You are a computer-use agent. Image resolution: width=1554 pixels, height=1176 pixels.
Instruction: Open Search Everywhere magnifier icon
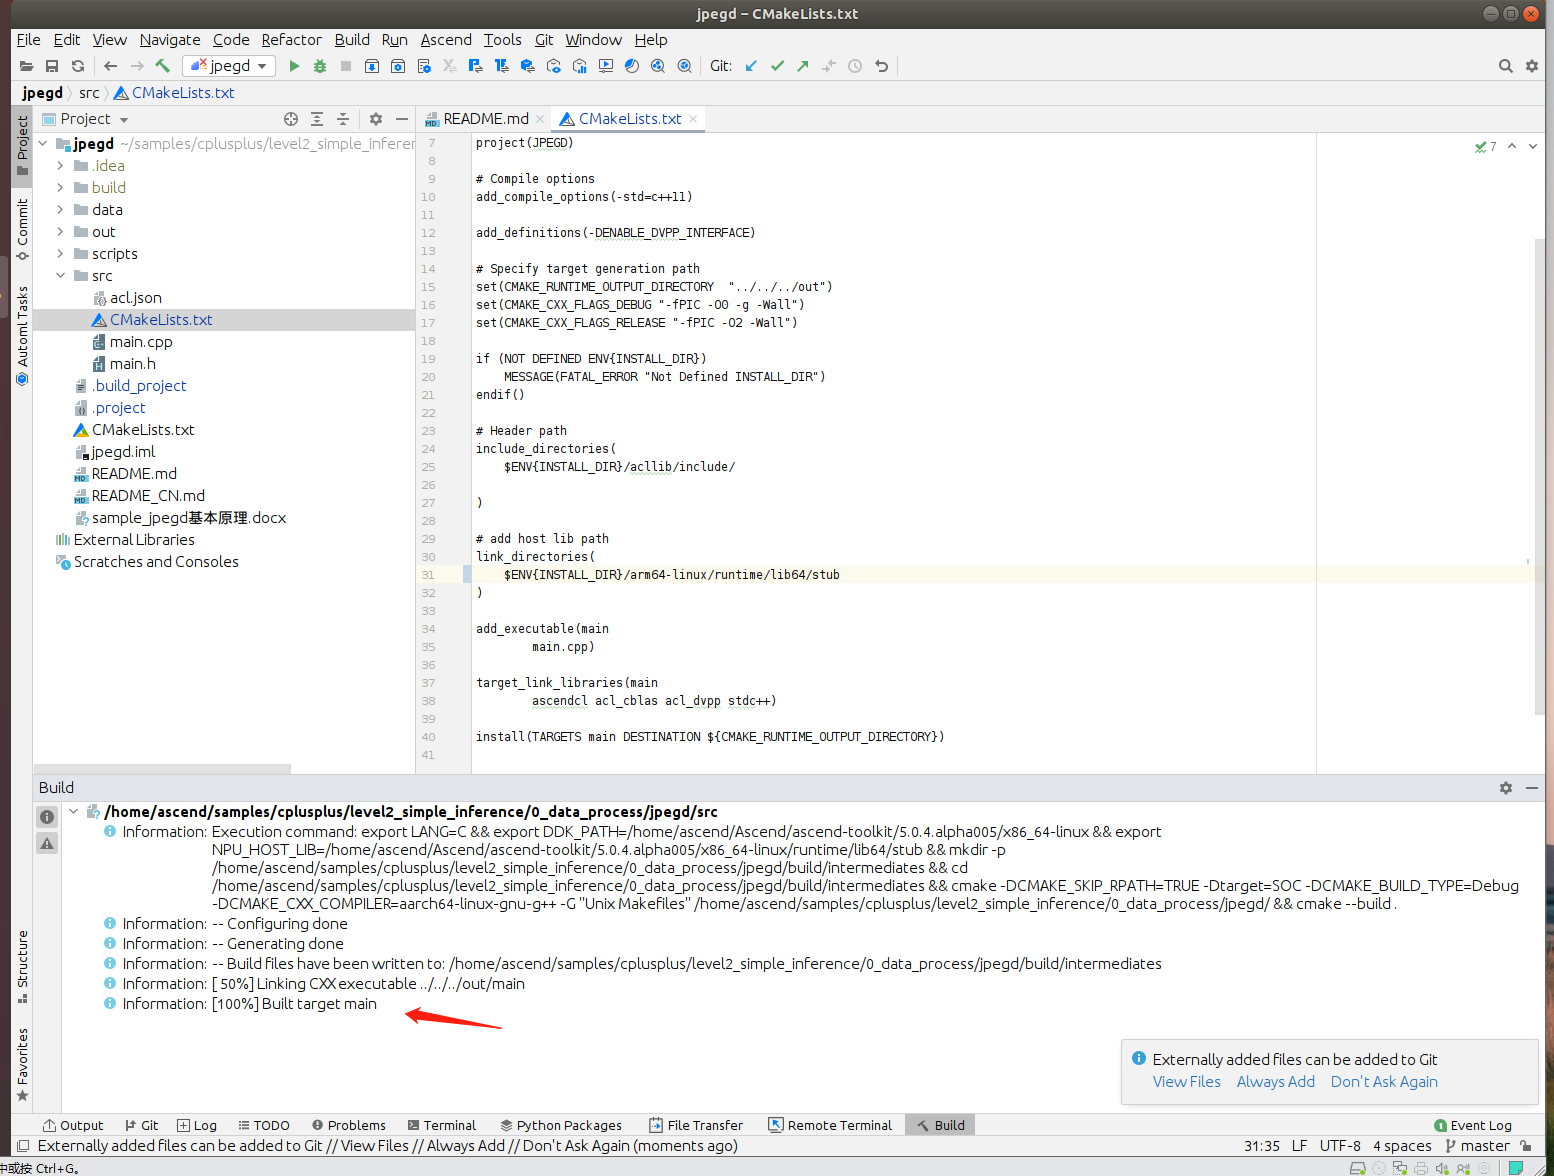point(1505,66)
